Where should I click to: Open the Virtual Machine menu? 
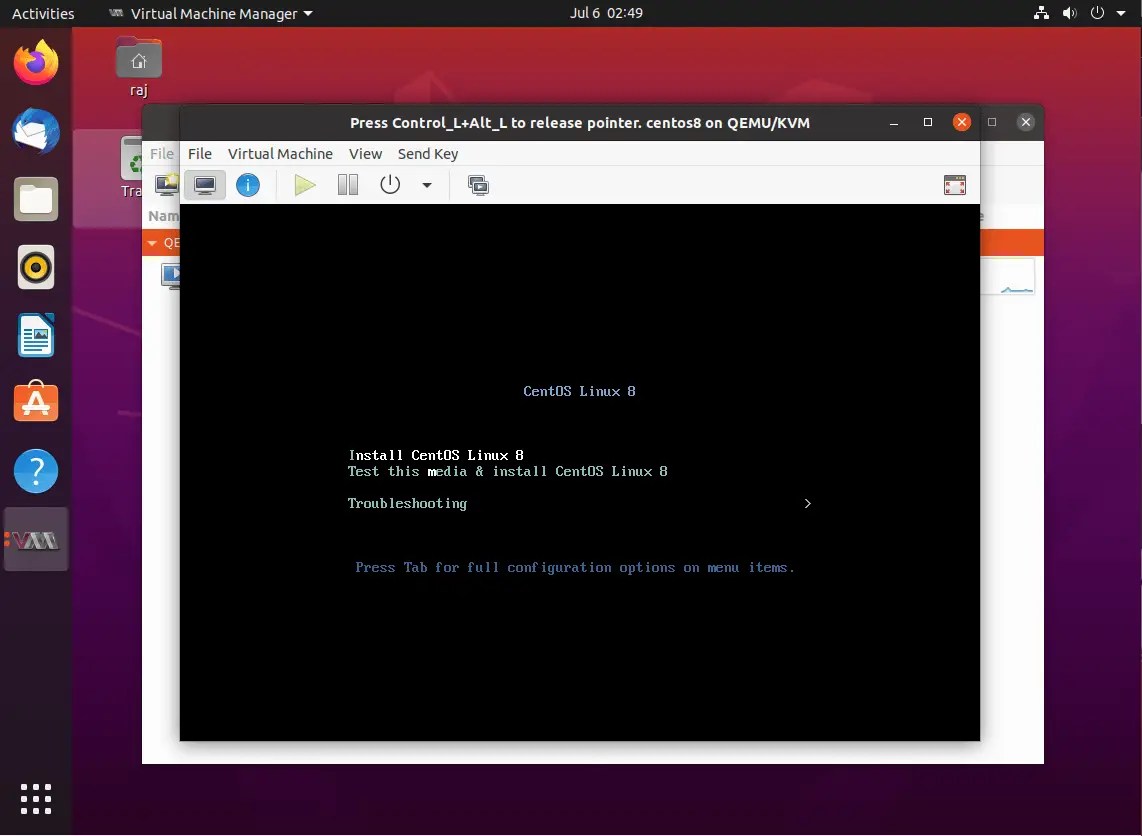[280, 154]
